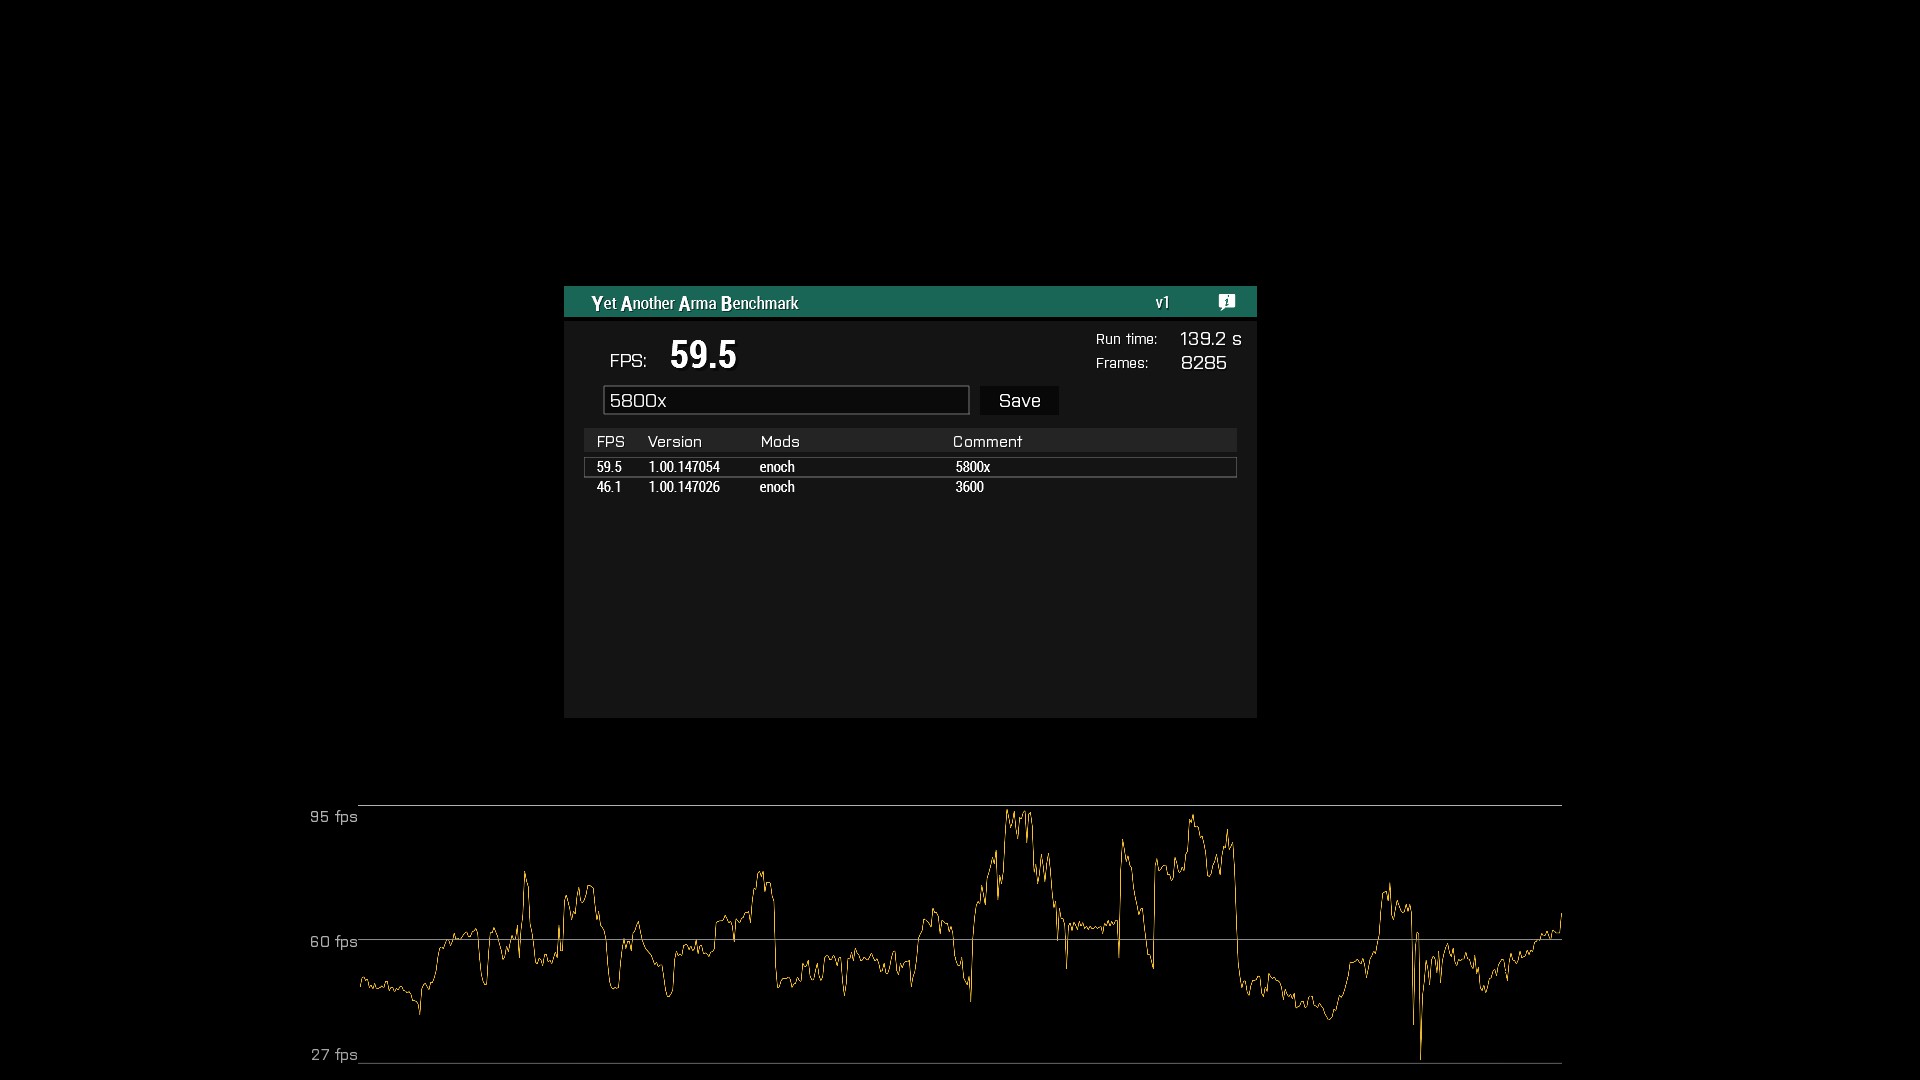Click the info icon in the title bar
This screenshot has width=1920, height=1080.
(1227, 302)
